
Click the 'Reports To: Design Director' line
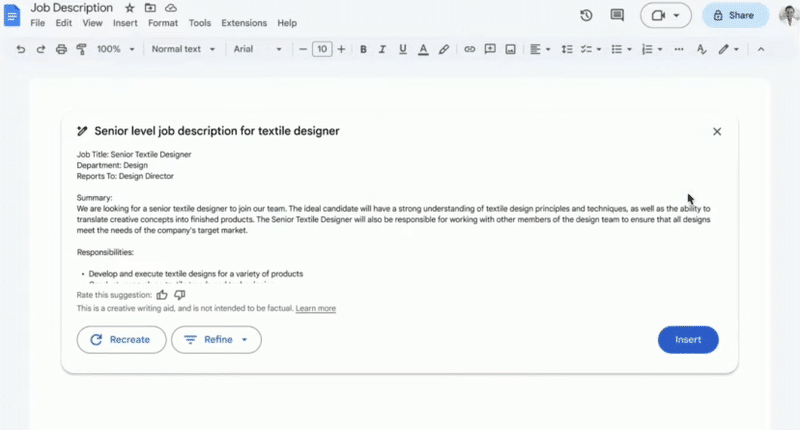(x=125, y=176)
